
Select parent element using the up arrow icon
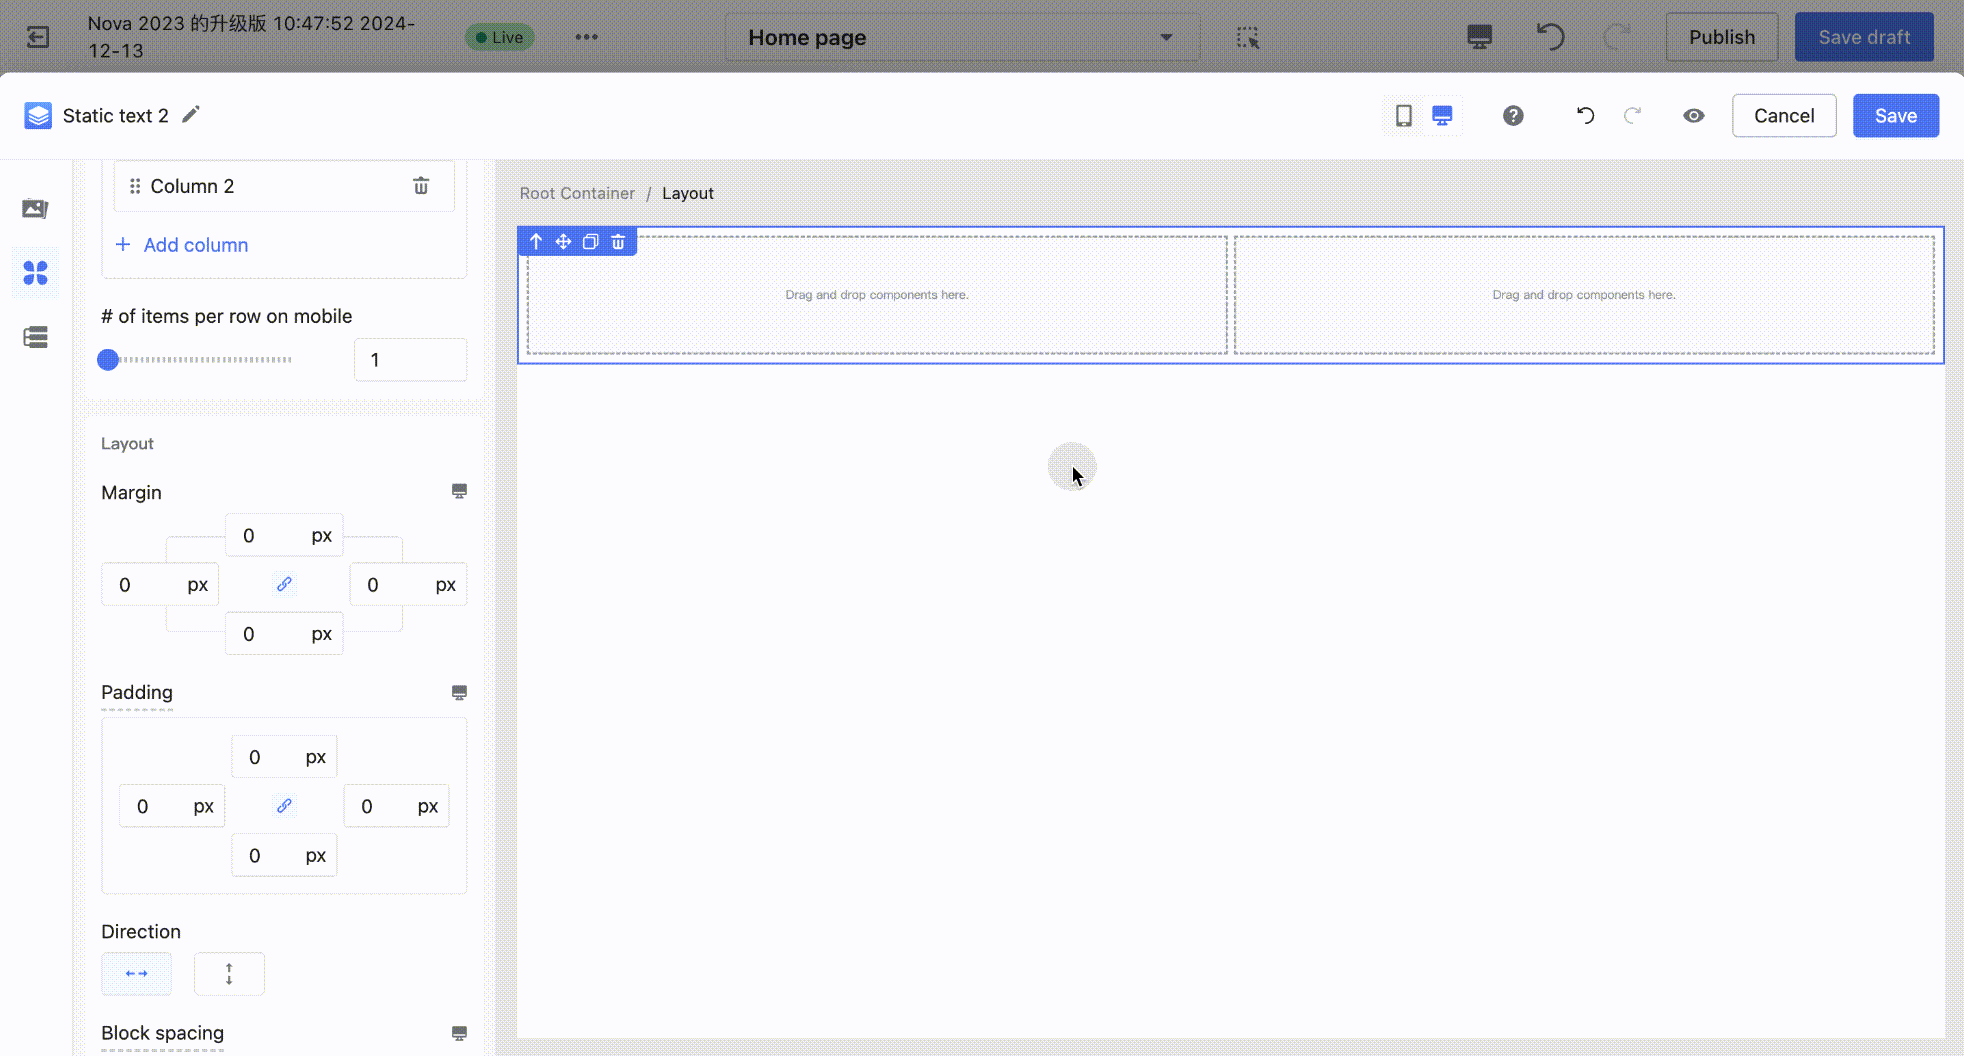point(536,242)
